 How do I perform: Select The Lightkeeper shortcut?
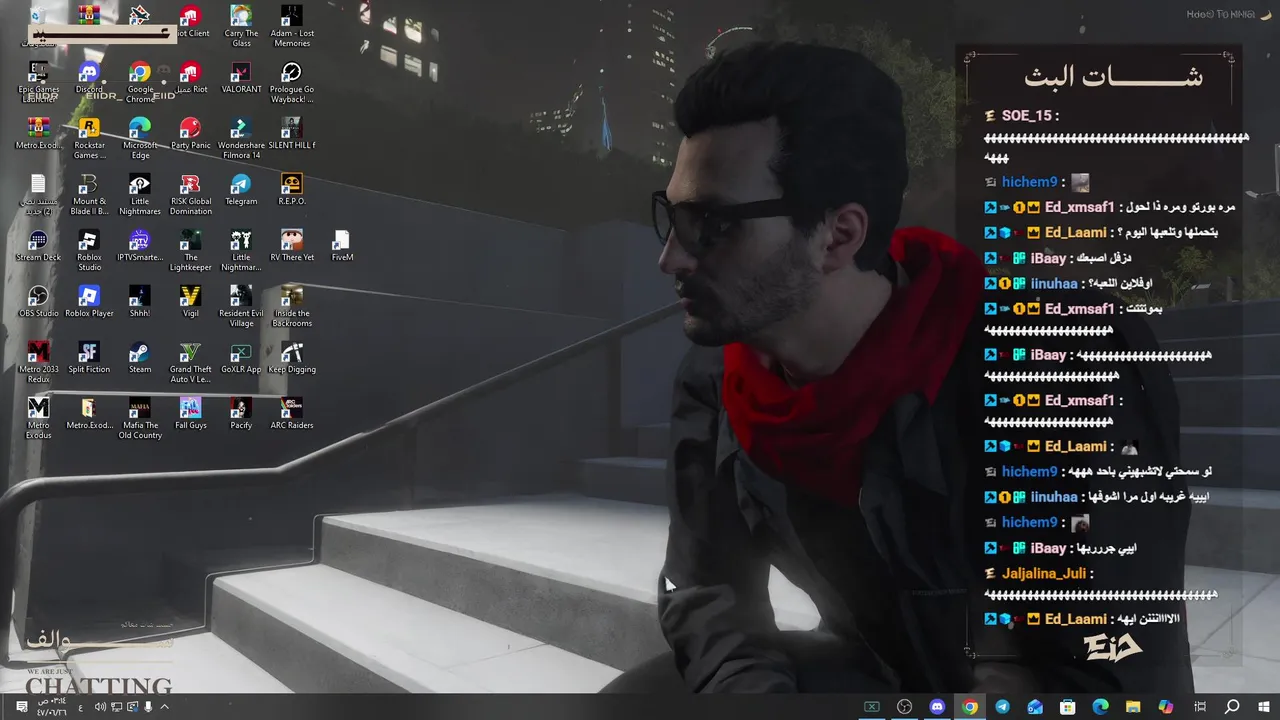pos(190,250)
